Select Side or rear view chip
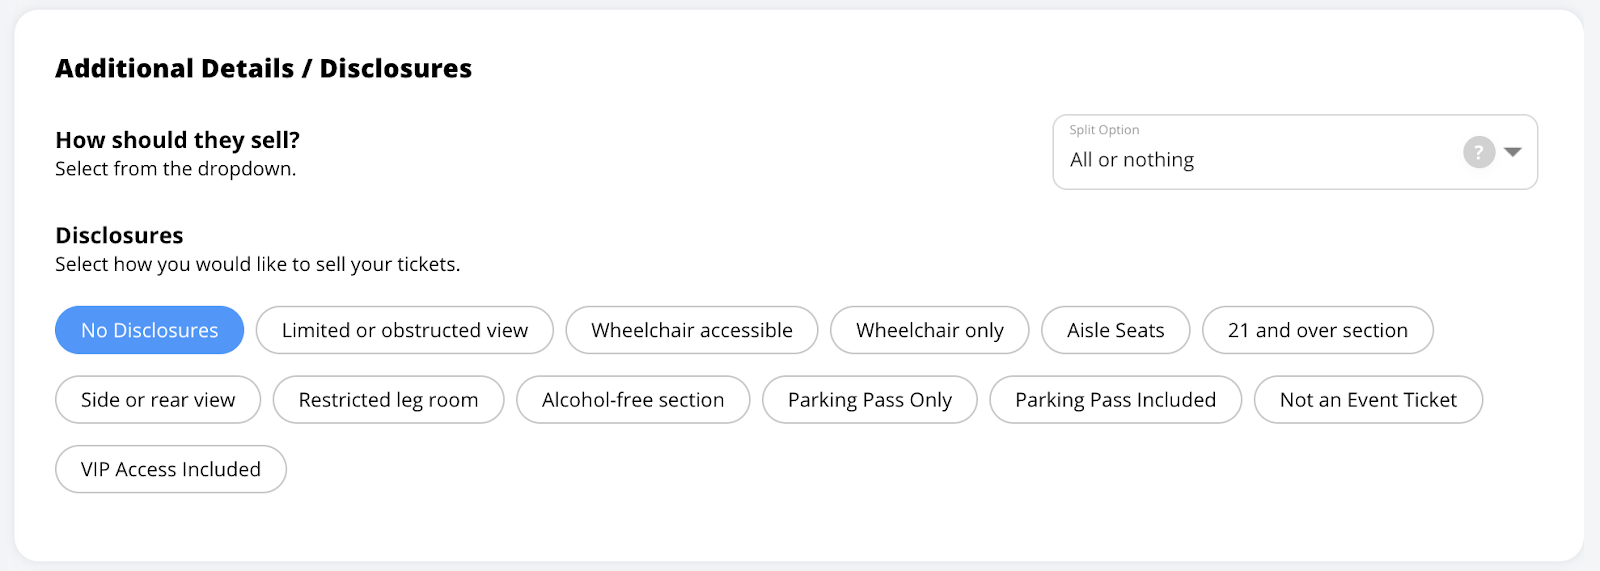 [x=158, y=400]
